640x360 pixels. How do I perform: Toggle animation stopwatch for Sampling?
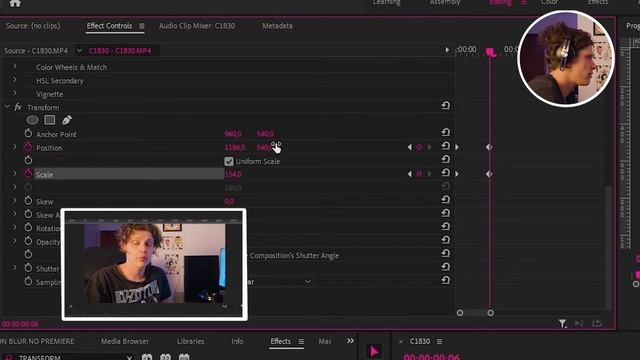click(x=28, y=281)
